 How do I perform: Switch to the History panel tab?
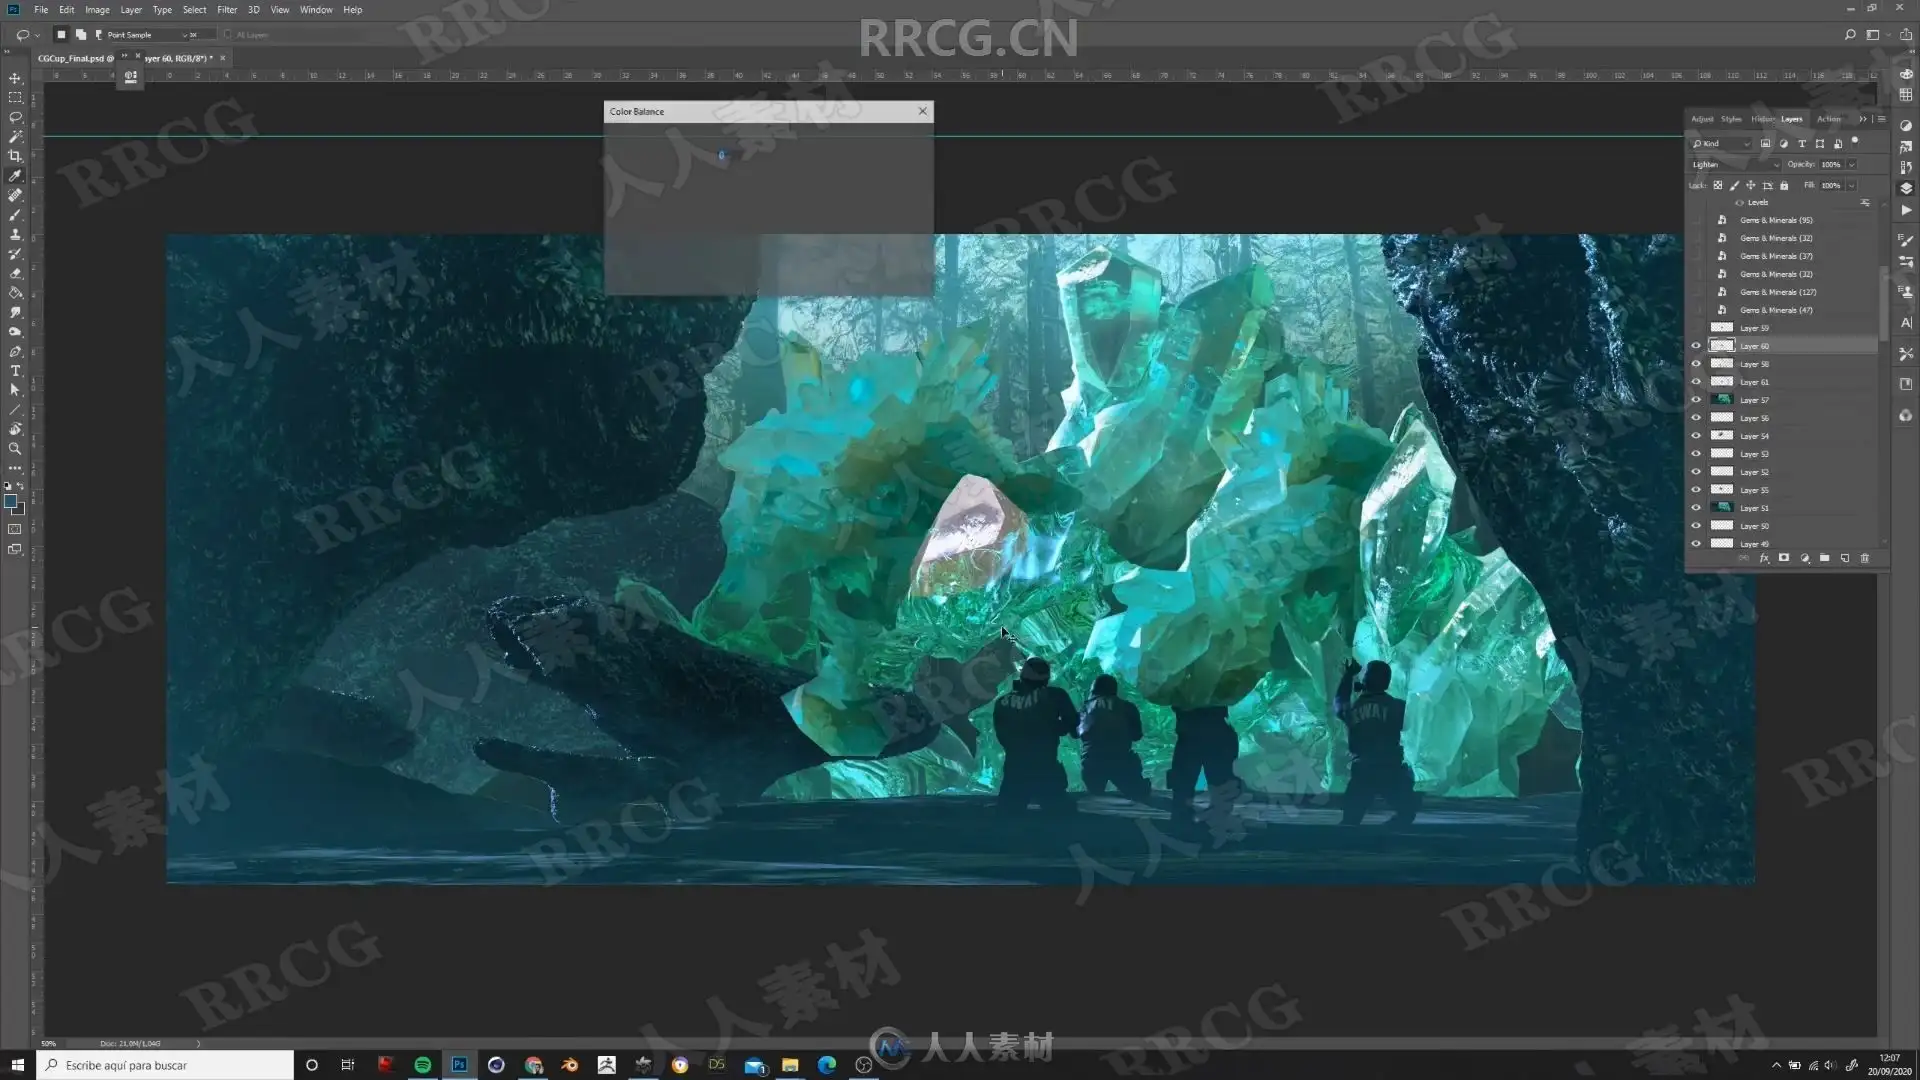(x=1762, y=119)
